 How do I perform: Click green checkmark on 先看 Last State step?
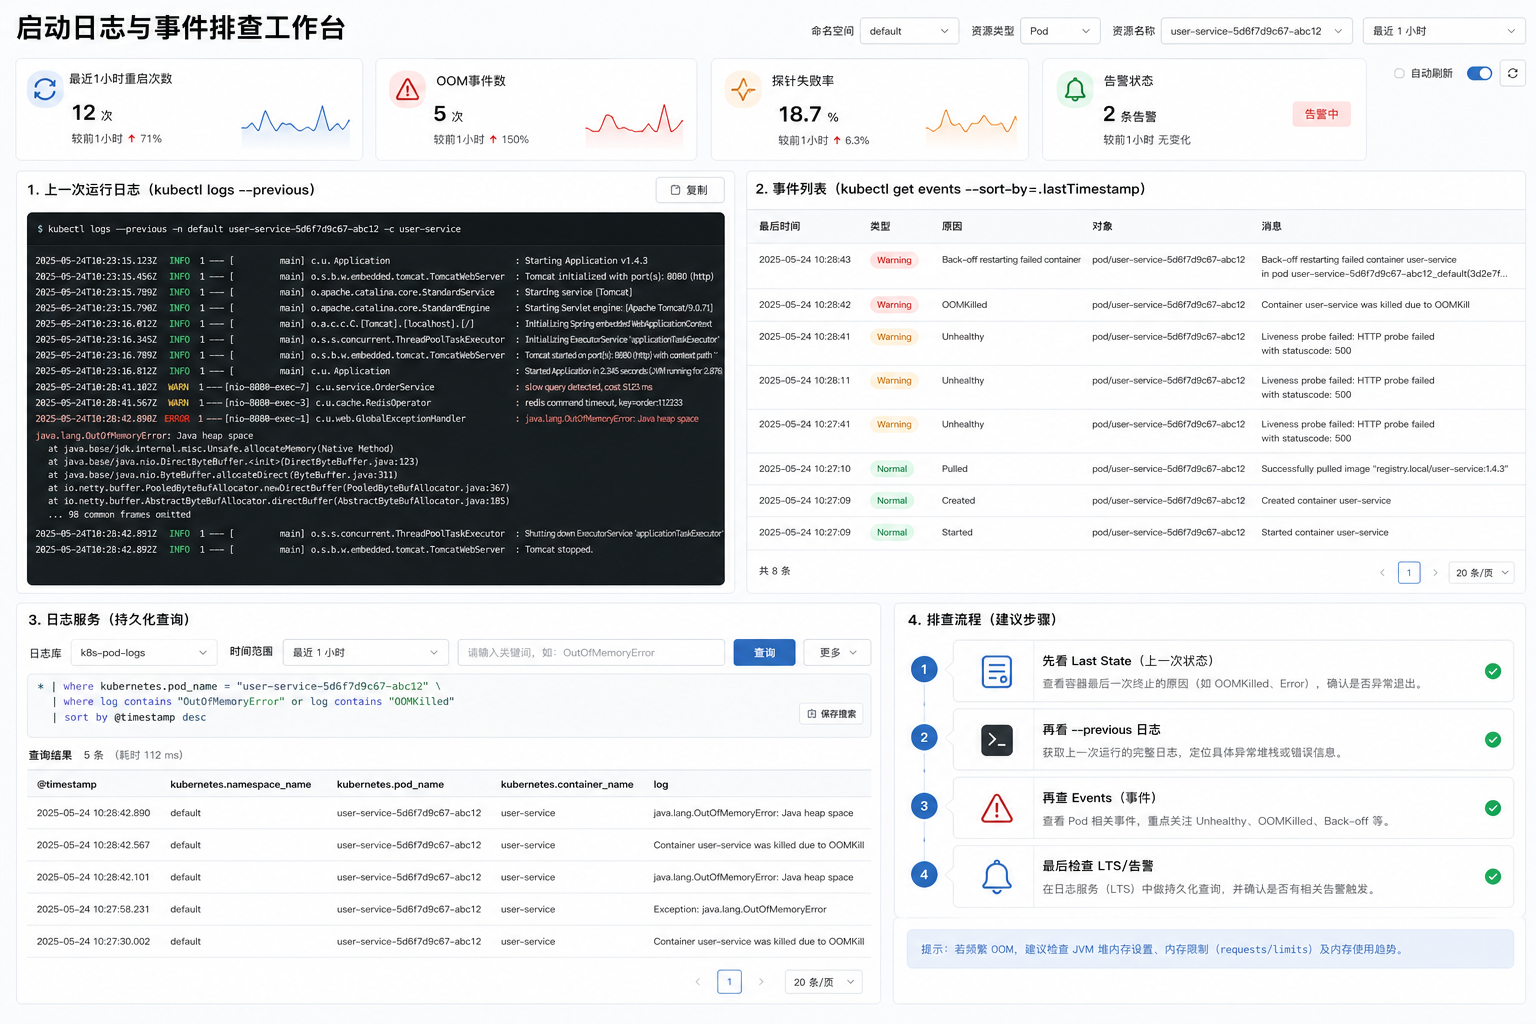click(x=1493, y=671)
